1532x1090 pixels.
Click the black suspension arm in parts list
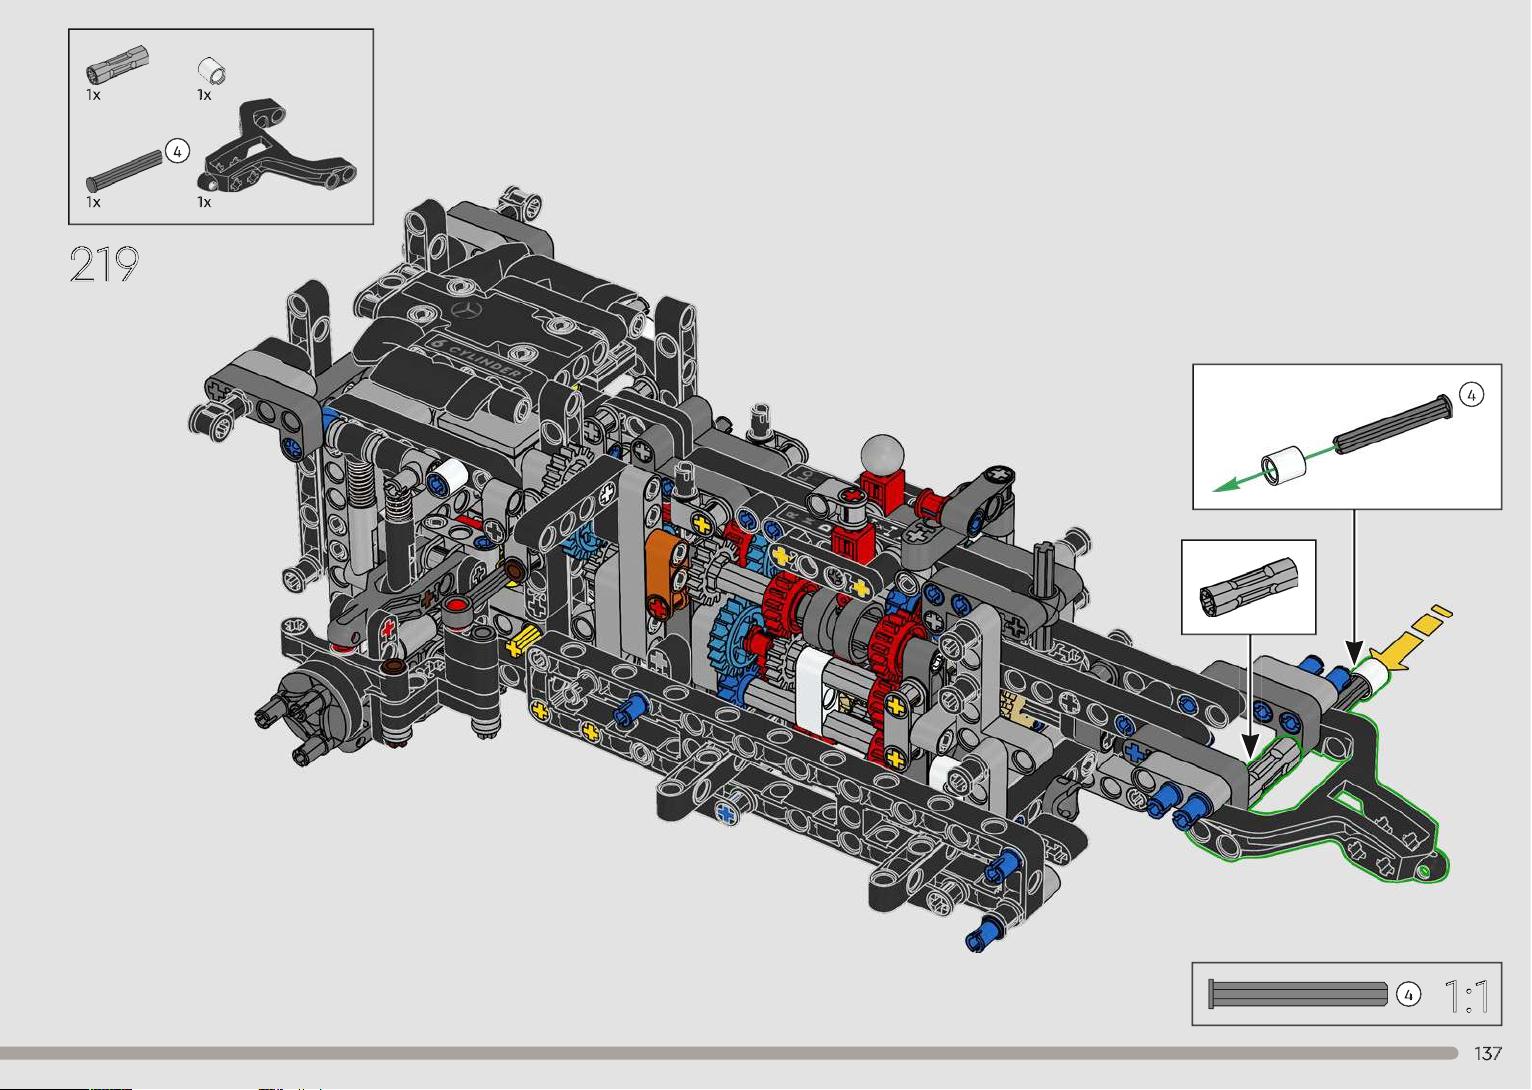click(x=279, y=145)
